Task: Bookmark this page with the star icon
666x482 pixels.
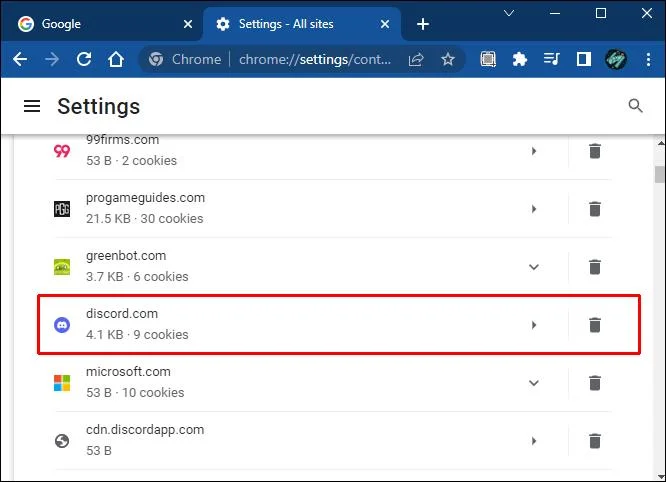Action: pos(448,59)
